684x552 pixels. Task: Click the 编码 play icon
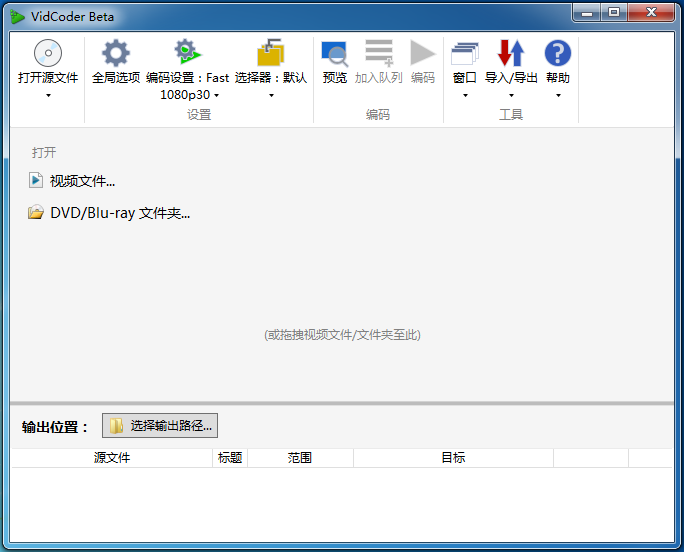click(x=423, y=53)
